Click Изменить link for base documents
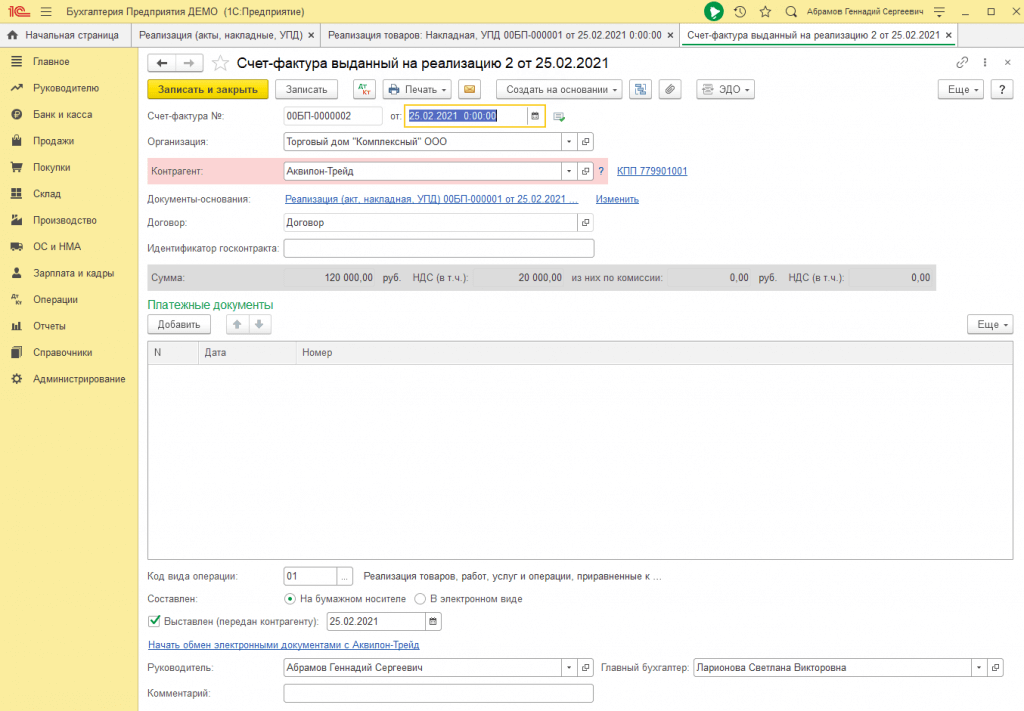 pyautogui.click(x=617, y=199)
